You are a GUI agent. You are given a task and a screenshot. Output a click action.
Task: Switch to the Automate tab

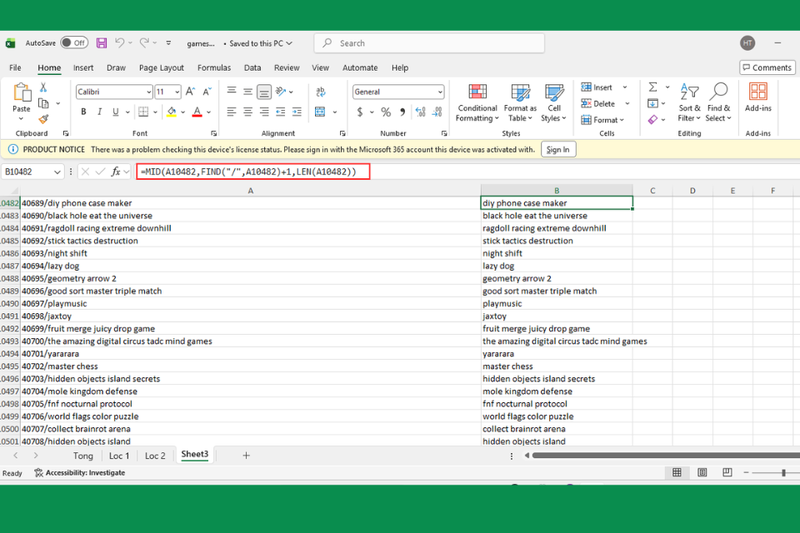click(x=360, y=68)
